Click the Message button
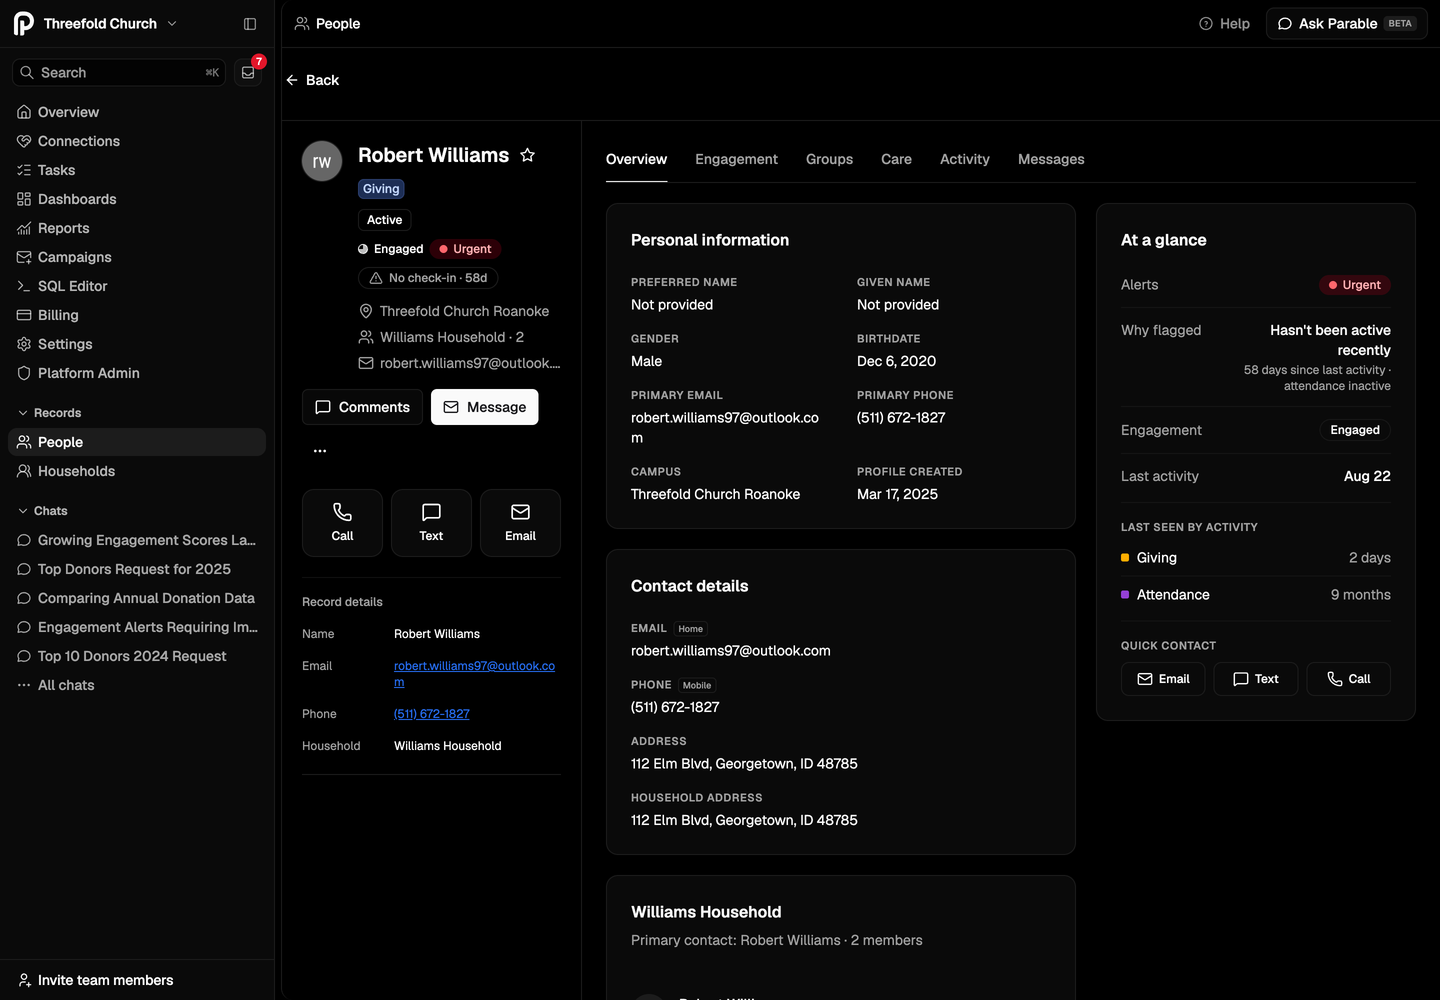Image resolution: width=1440 pixels, height=1000 pixels. (484, 407)
